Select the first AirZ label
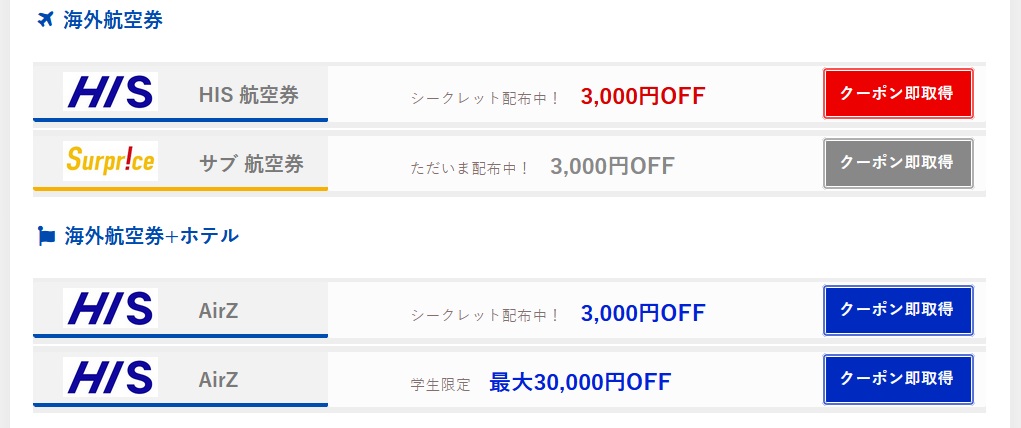This screenshot has height=428, width=1021. pos(218,312)
